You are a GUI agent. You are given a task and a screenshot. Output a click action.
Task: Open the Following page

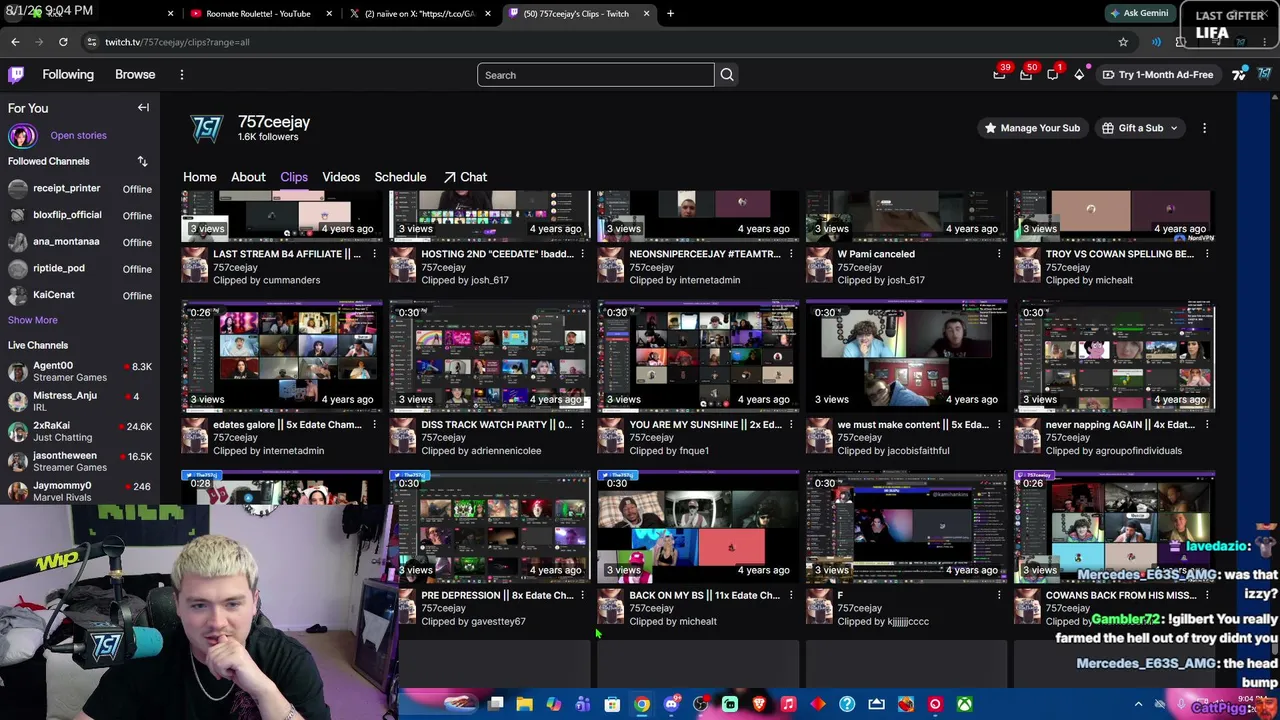[x=68, y=75]
